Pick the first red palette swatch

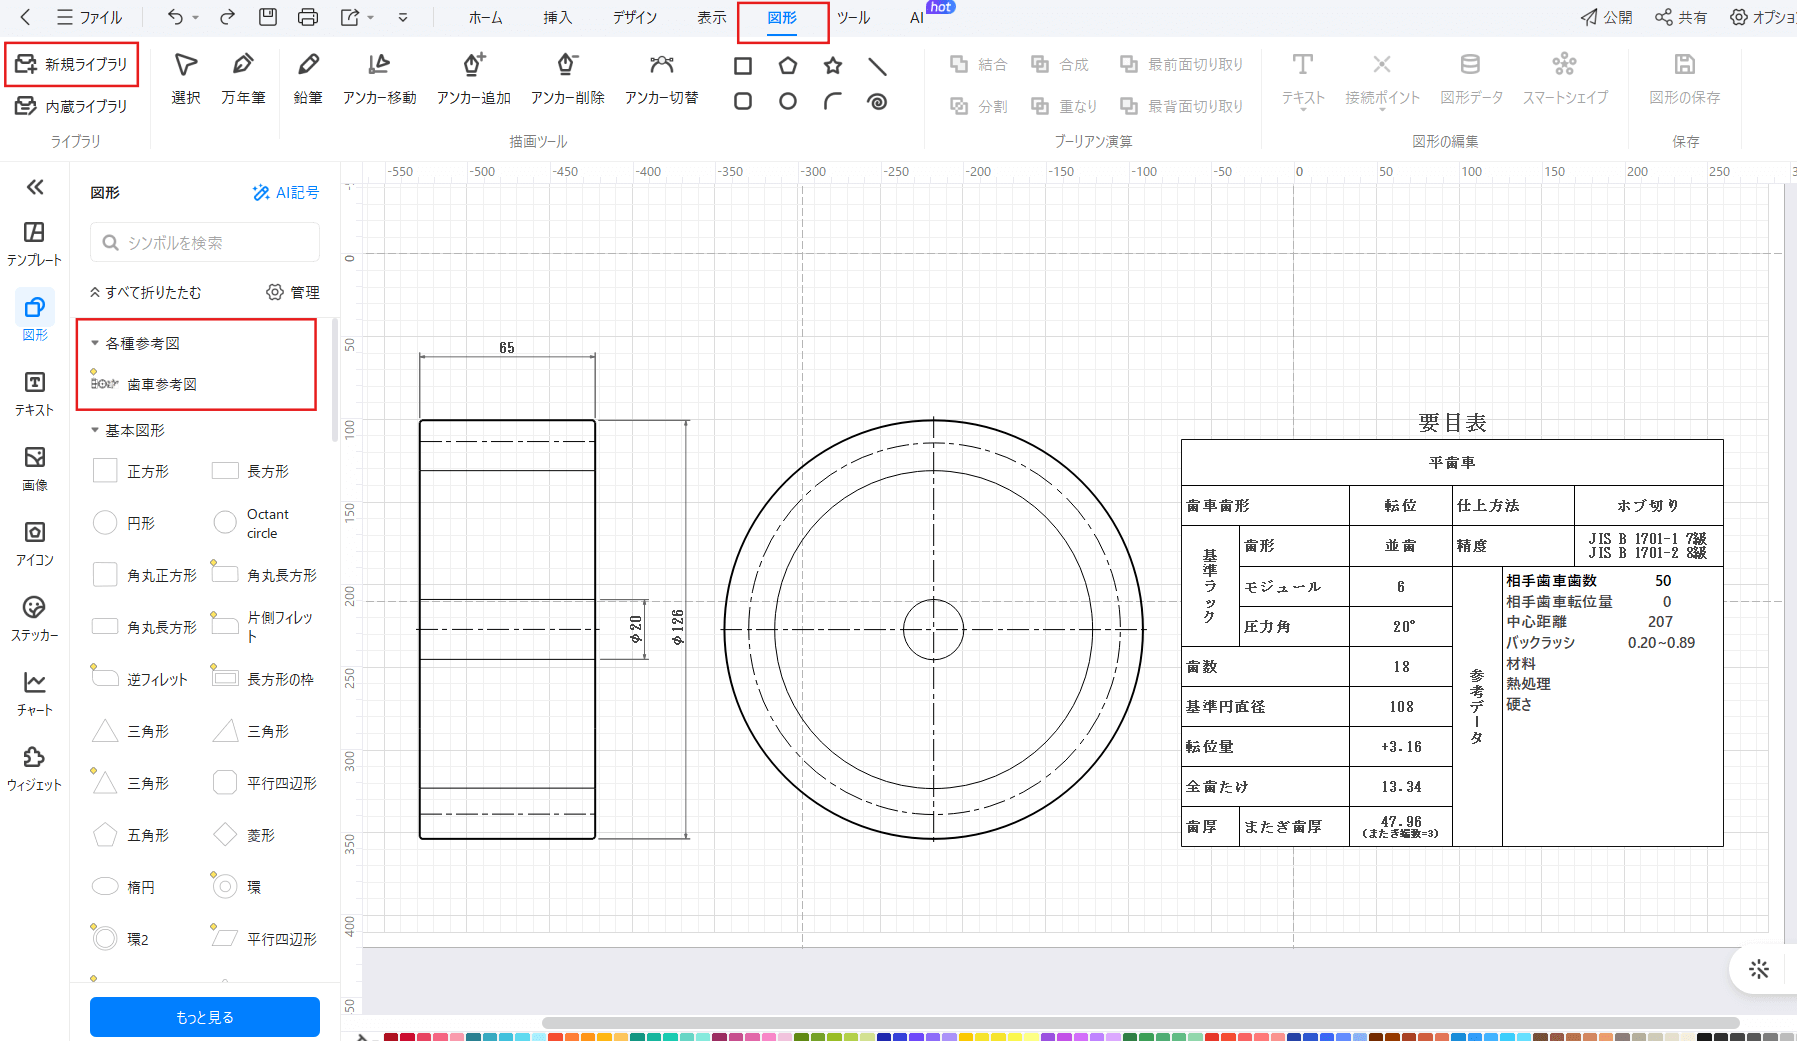click(391, 1037)
